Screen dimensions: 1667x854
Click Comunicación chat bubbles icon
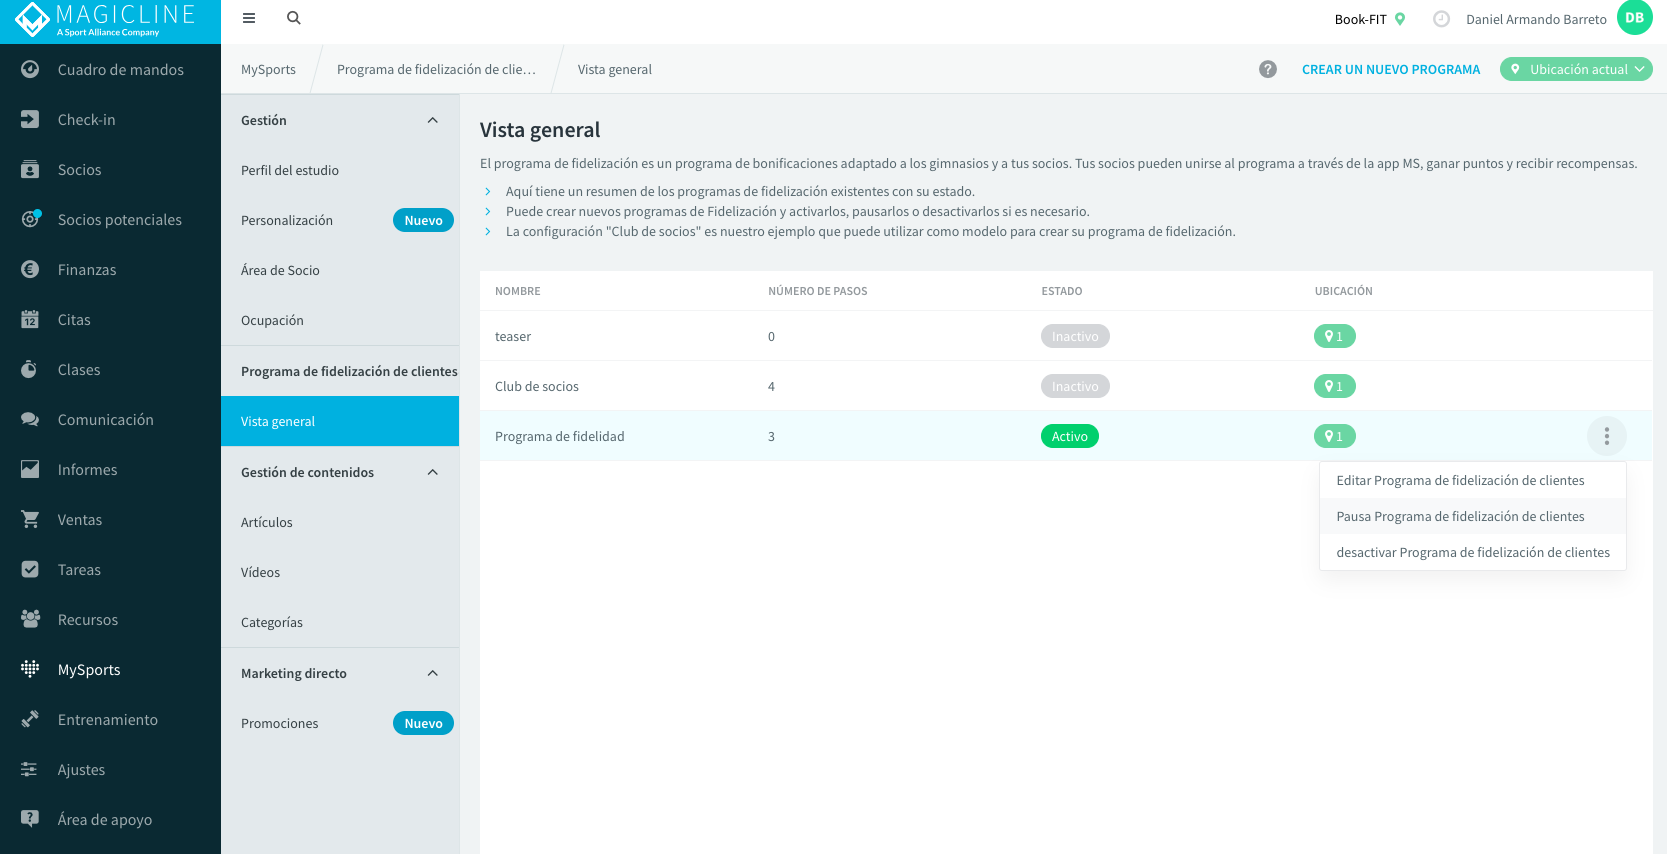(x=30, y=419)
